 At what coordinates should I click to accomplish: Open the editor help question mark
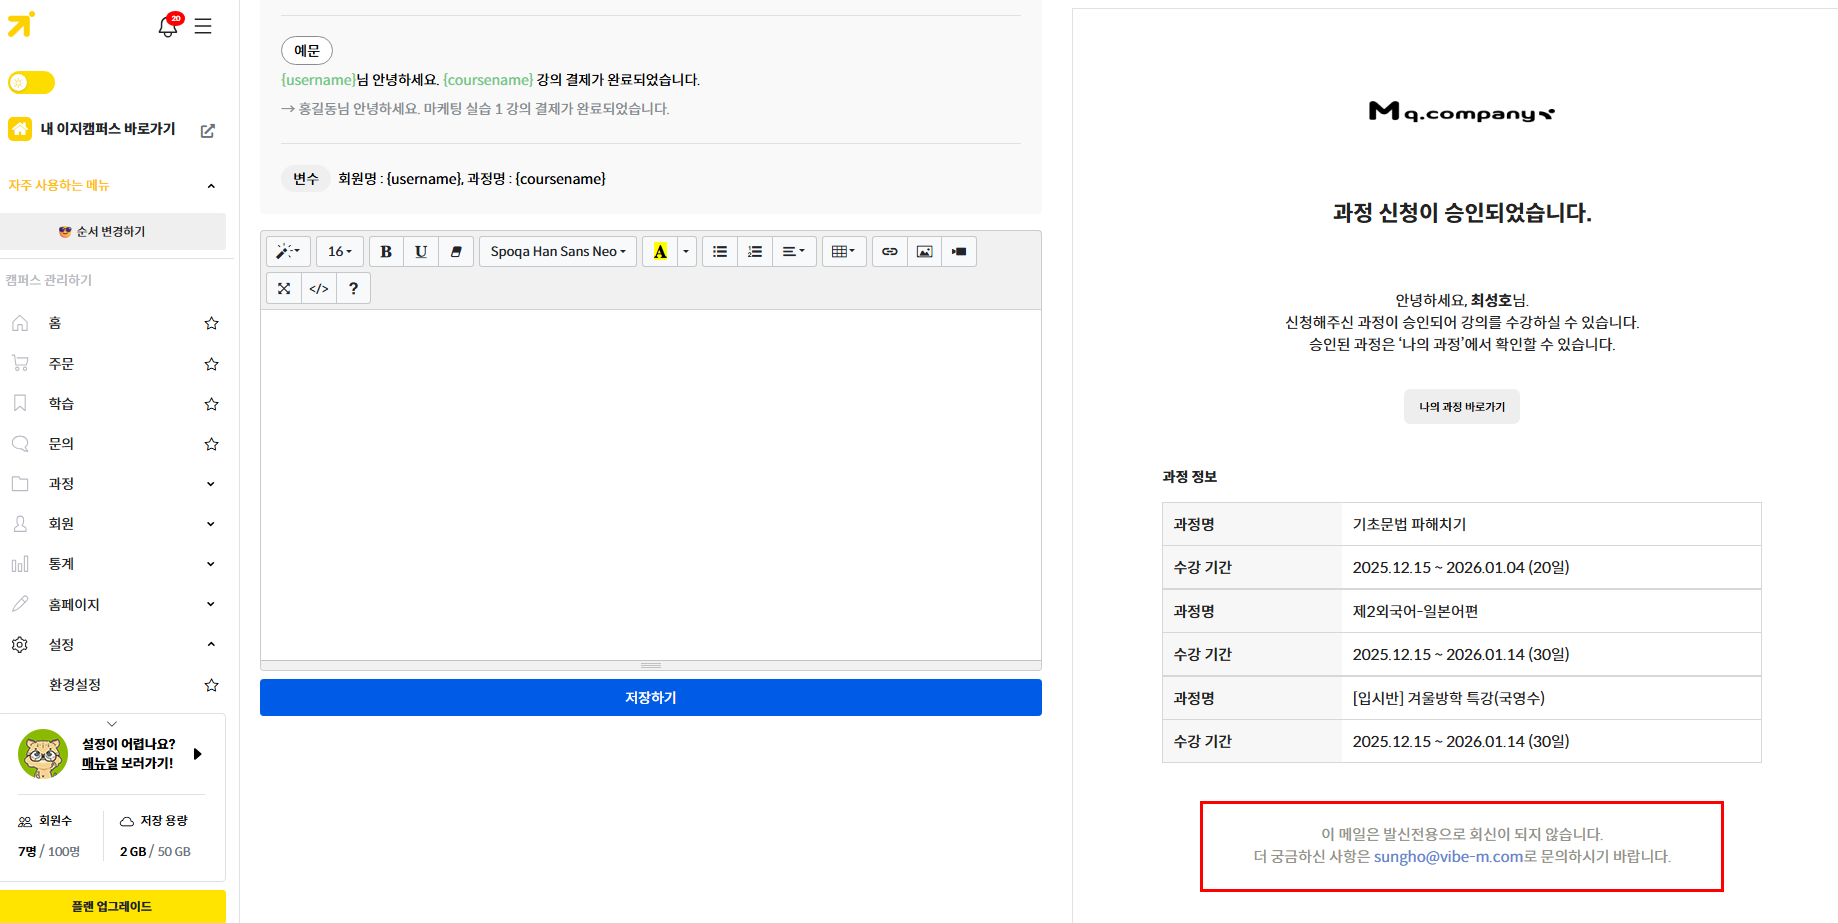point(353,288)
